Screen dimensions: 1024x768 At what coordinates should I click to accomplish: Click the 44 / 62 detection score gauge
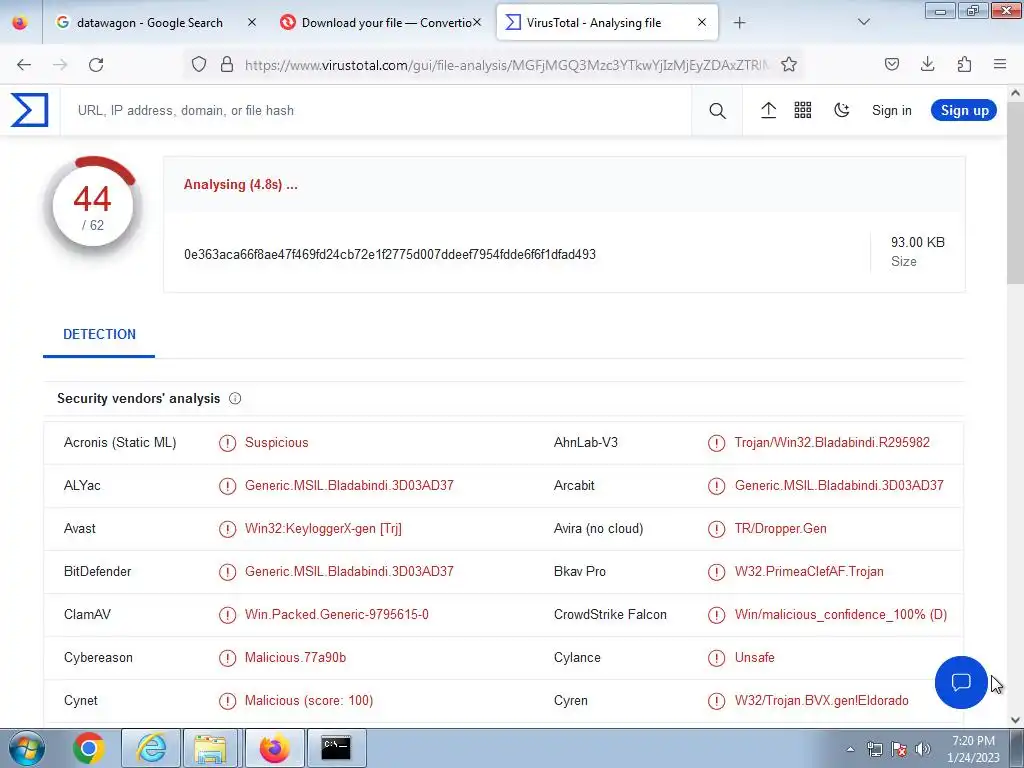tap(93, 206)
